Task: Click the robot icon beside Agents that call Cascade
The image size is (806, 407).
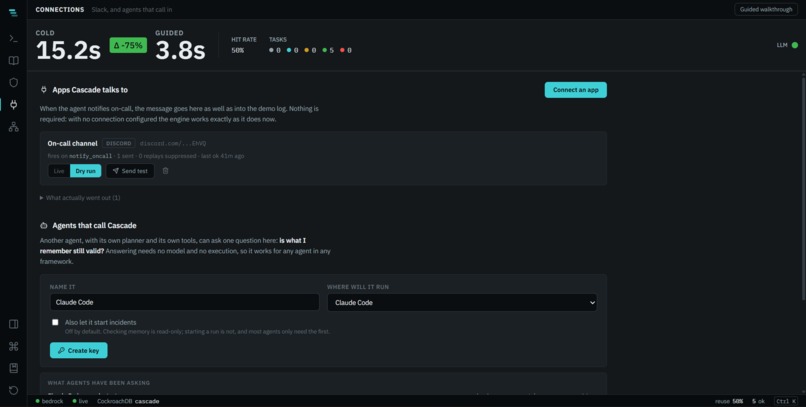Action: pos(44,226)
